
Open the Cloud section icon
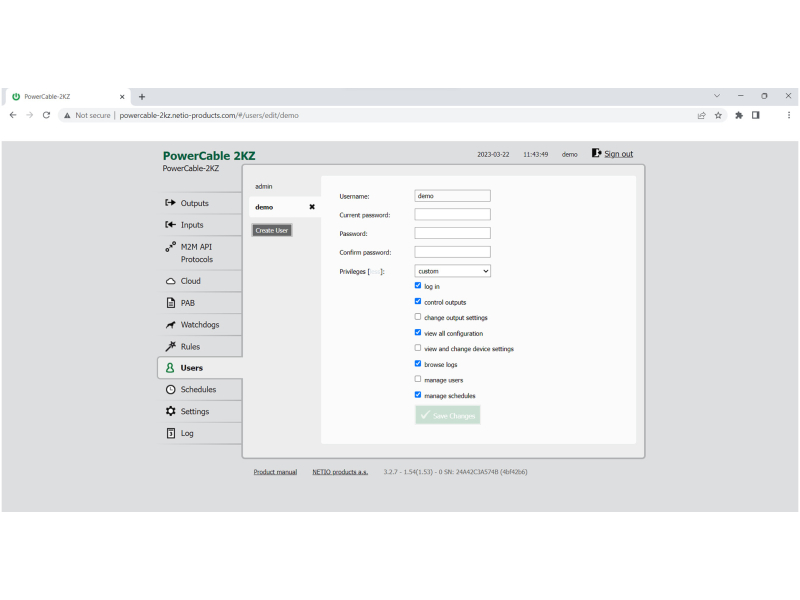170,281
